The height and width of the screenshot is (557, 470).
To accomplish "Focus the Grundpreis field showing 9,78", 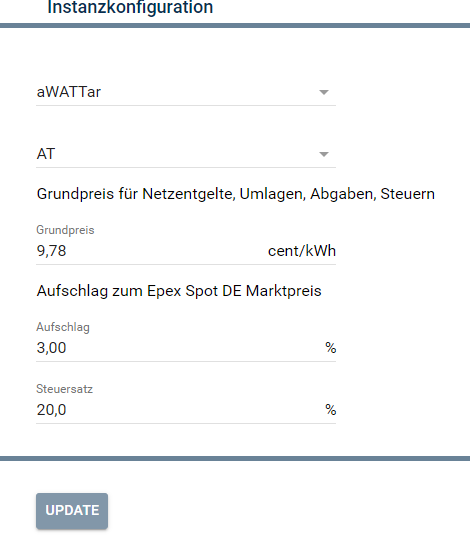I will [186, 251].
